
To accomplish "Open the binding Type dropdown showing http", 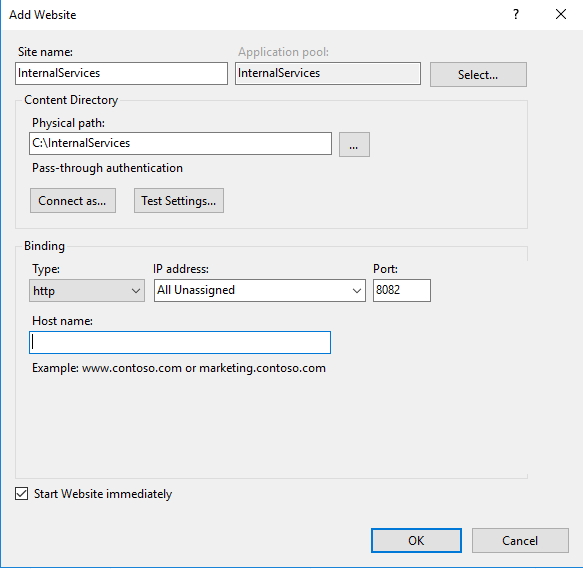I will 87,290.
